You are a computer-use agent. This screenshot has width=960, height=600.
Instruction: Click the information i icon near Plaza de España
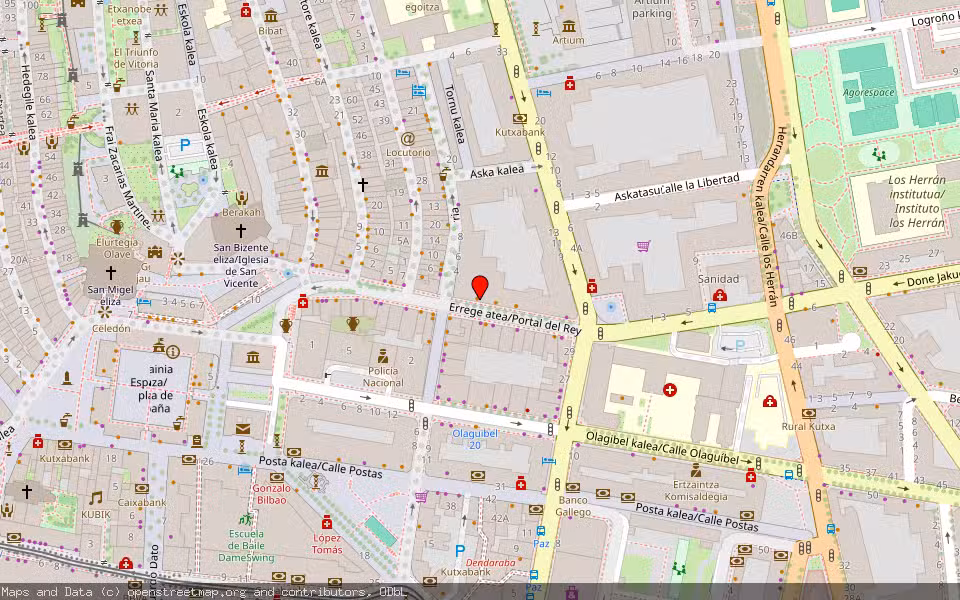(x=173, y=351)
